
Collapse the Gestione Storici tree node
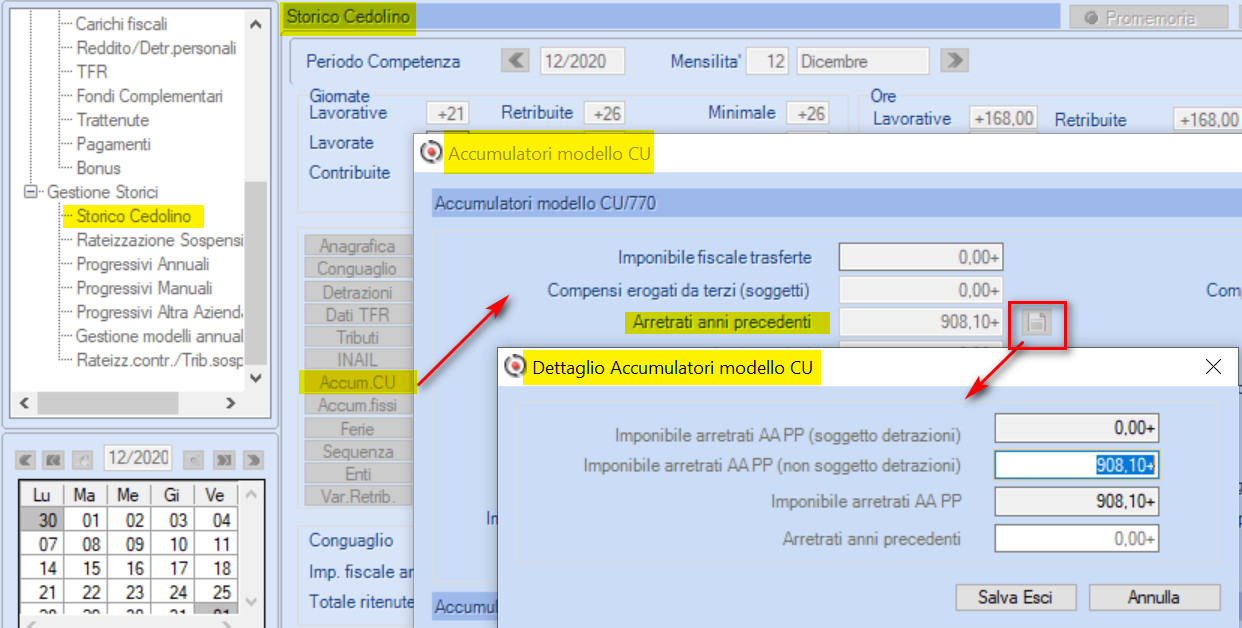30,192
